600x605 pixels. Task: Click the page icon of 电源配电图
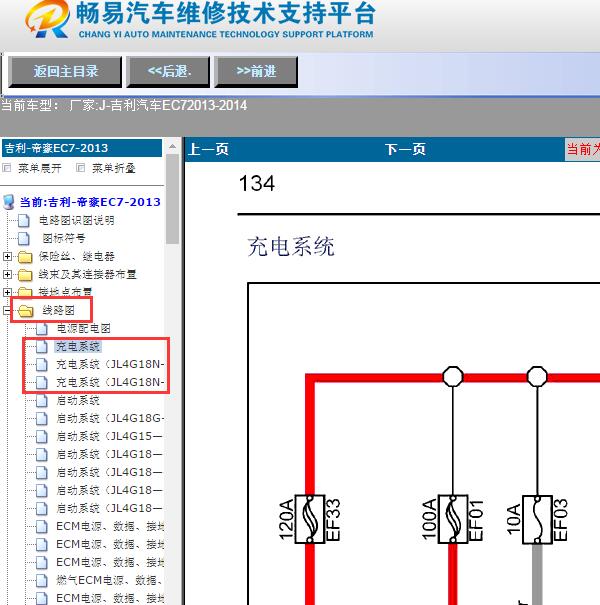click(x=42, y=329)
